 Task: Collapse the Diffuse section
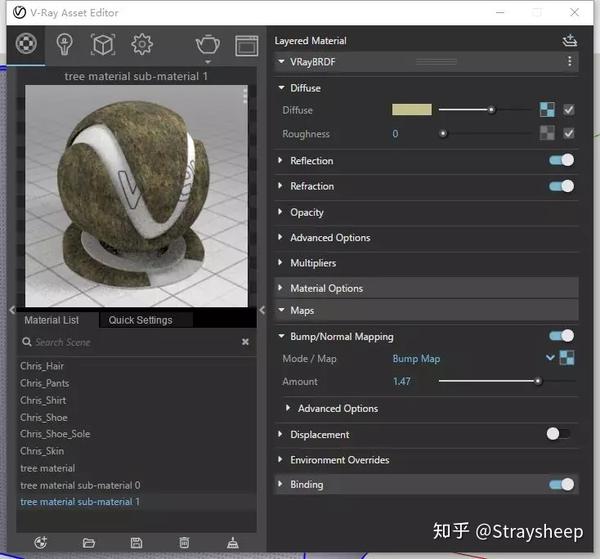point(282,88)
